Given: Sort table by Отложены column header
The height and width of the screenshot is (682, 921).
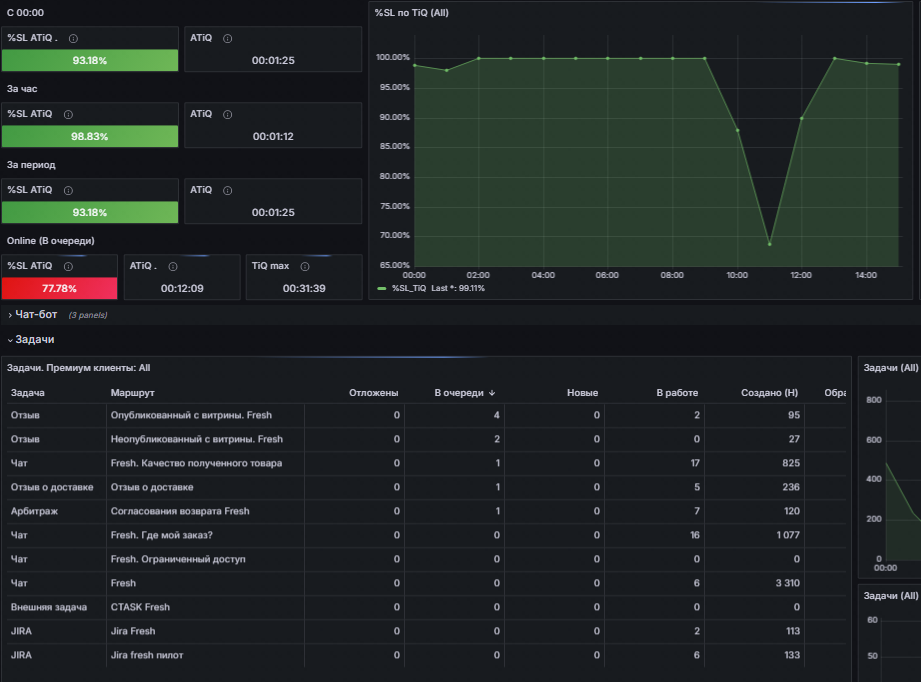Looking at the screenshot, I should pos(374,393).
